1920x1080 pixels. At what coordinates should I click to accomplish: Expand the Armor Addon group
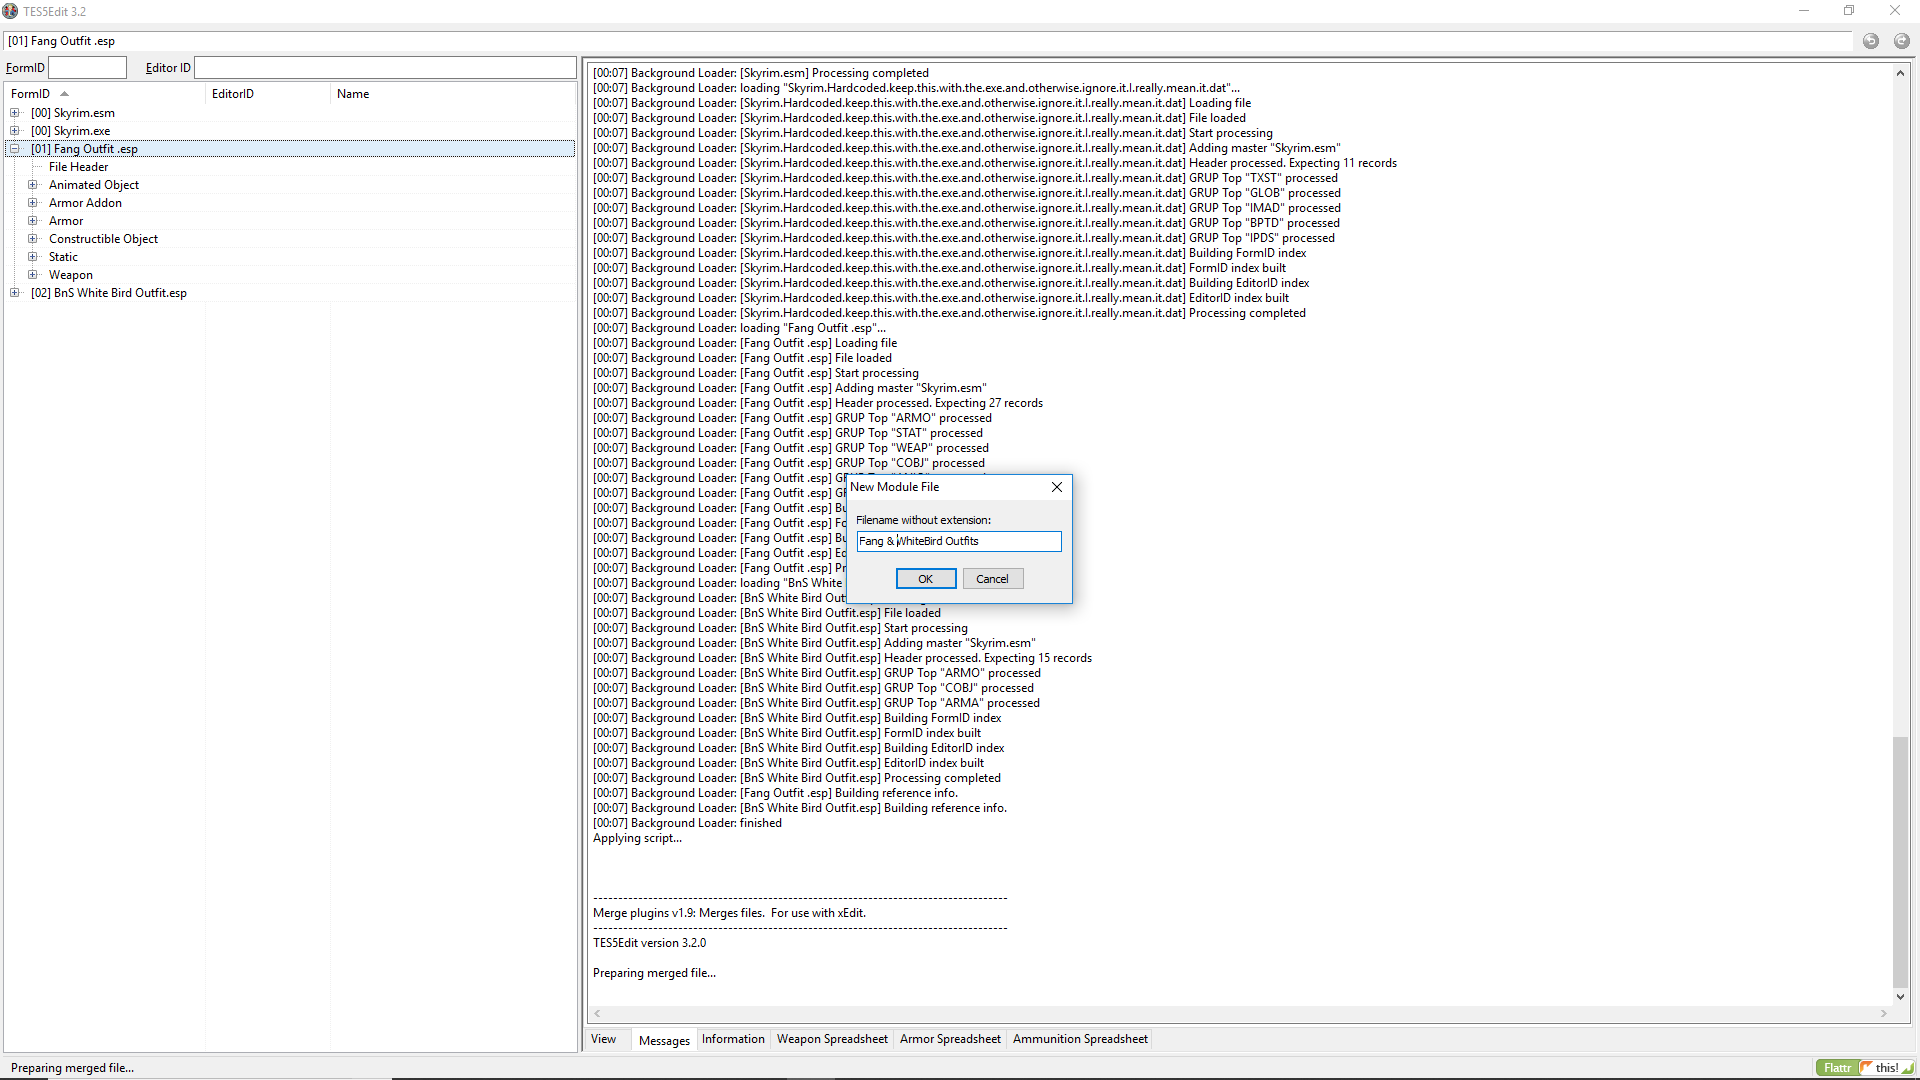click(33, 203)
